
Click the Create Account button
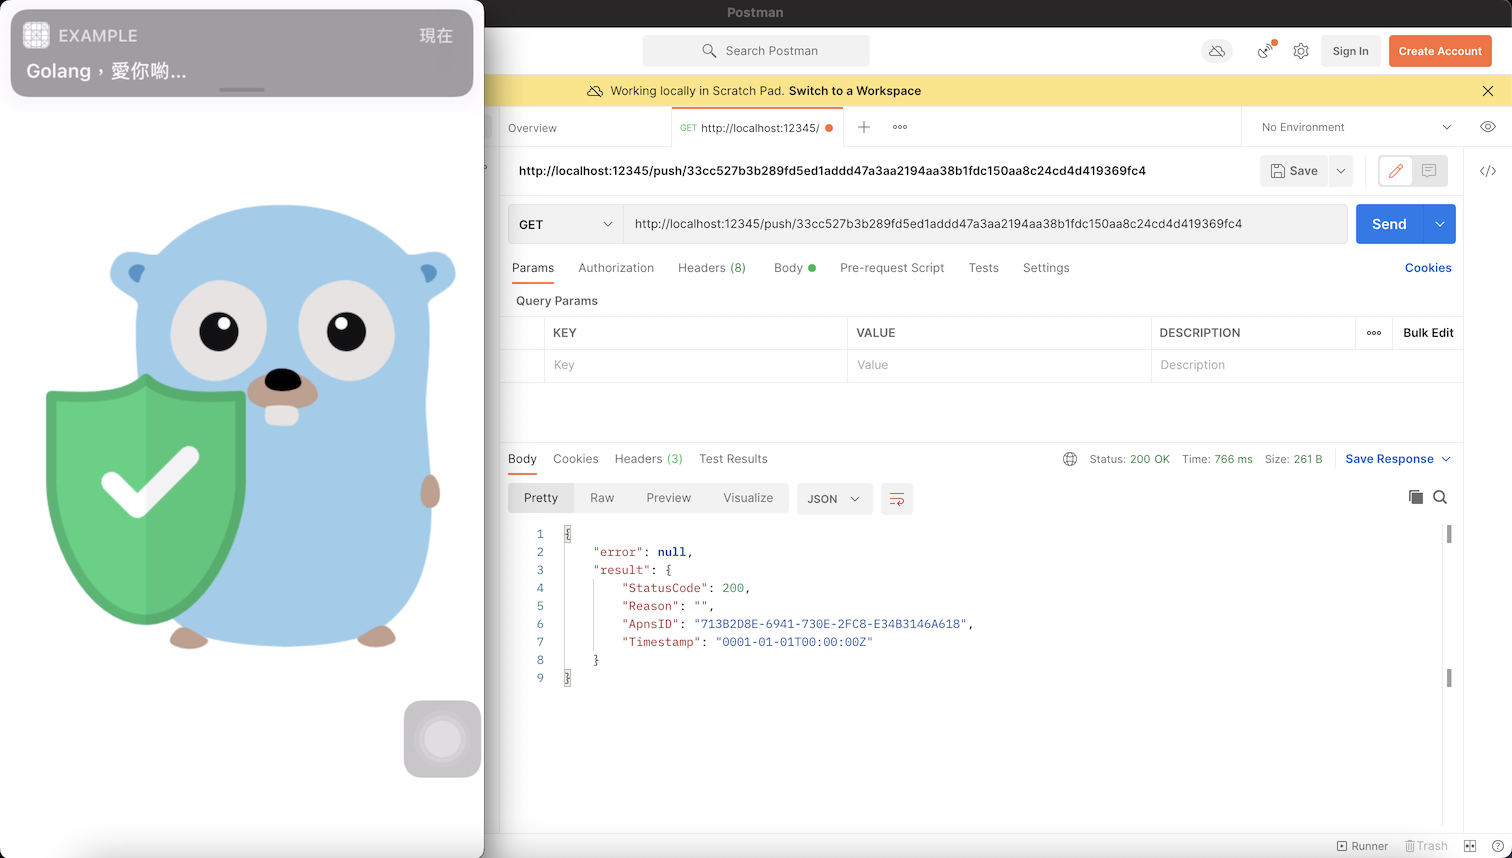point(1440,51)
